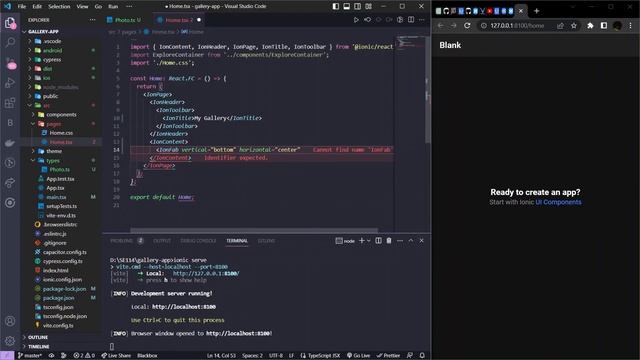
Task: Click the Prettier status bar button
Action: point(388,356)
